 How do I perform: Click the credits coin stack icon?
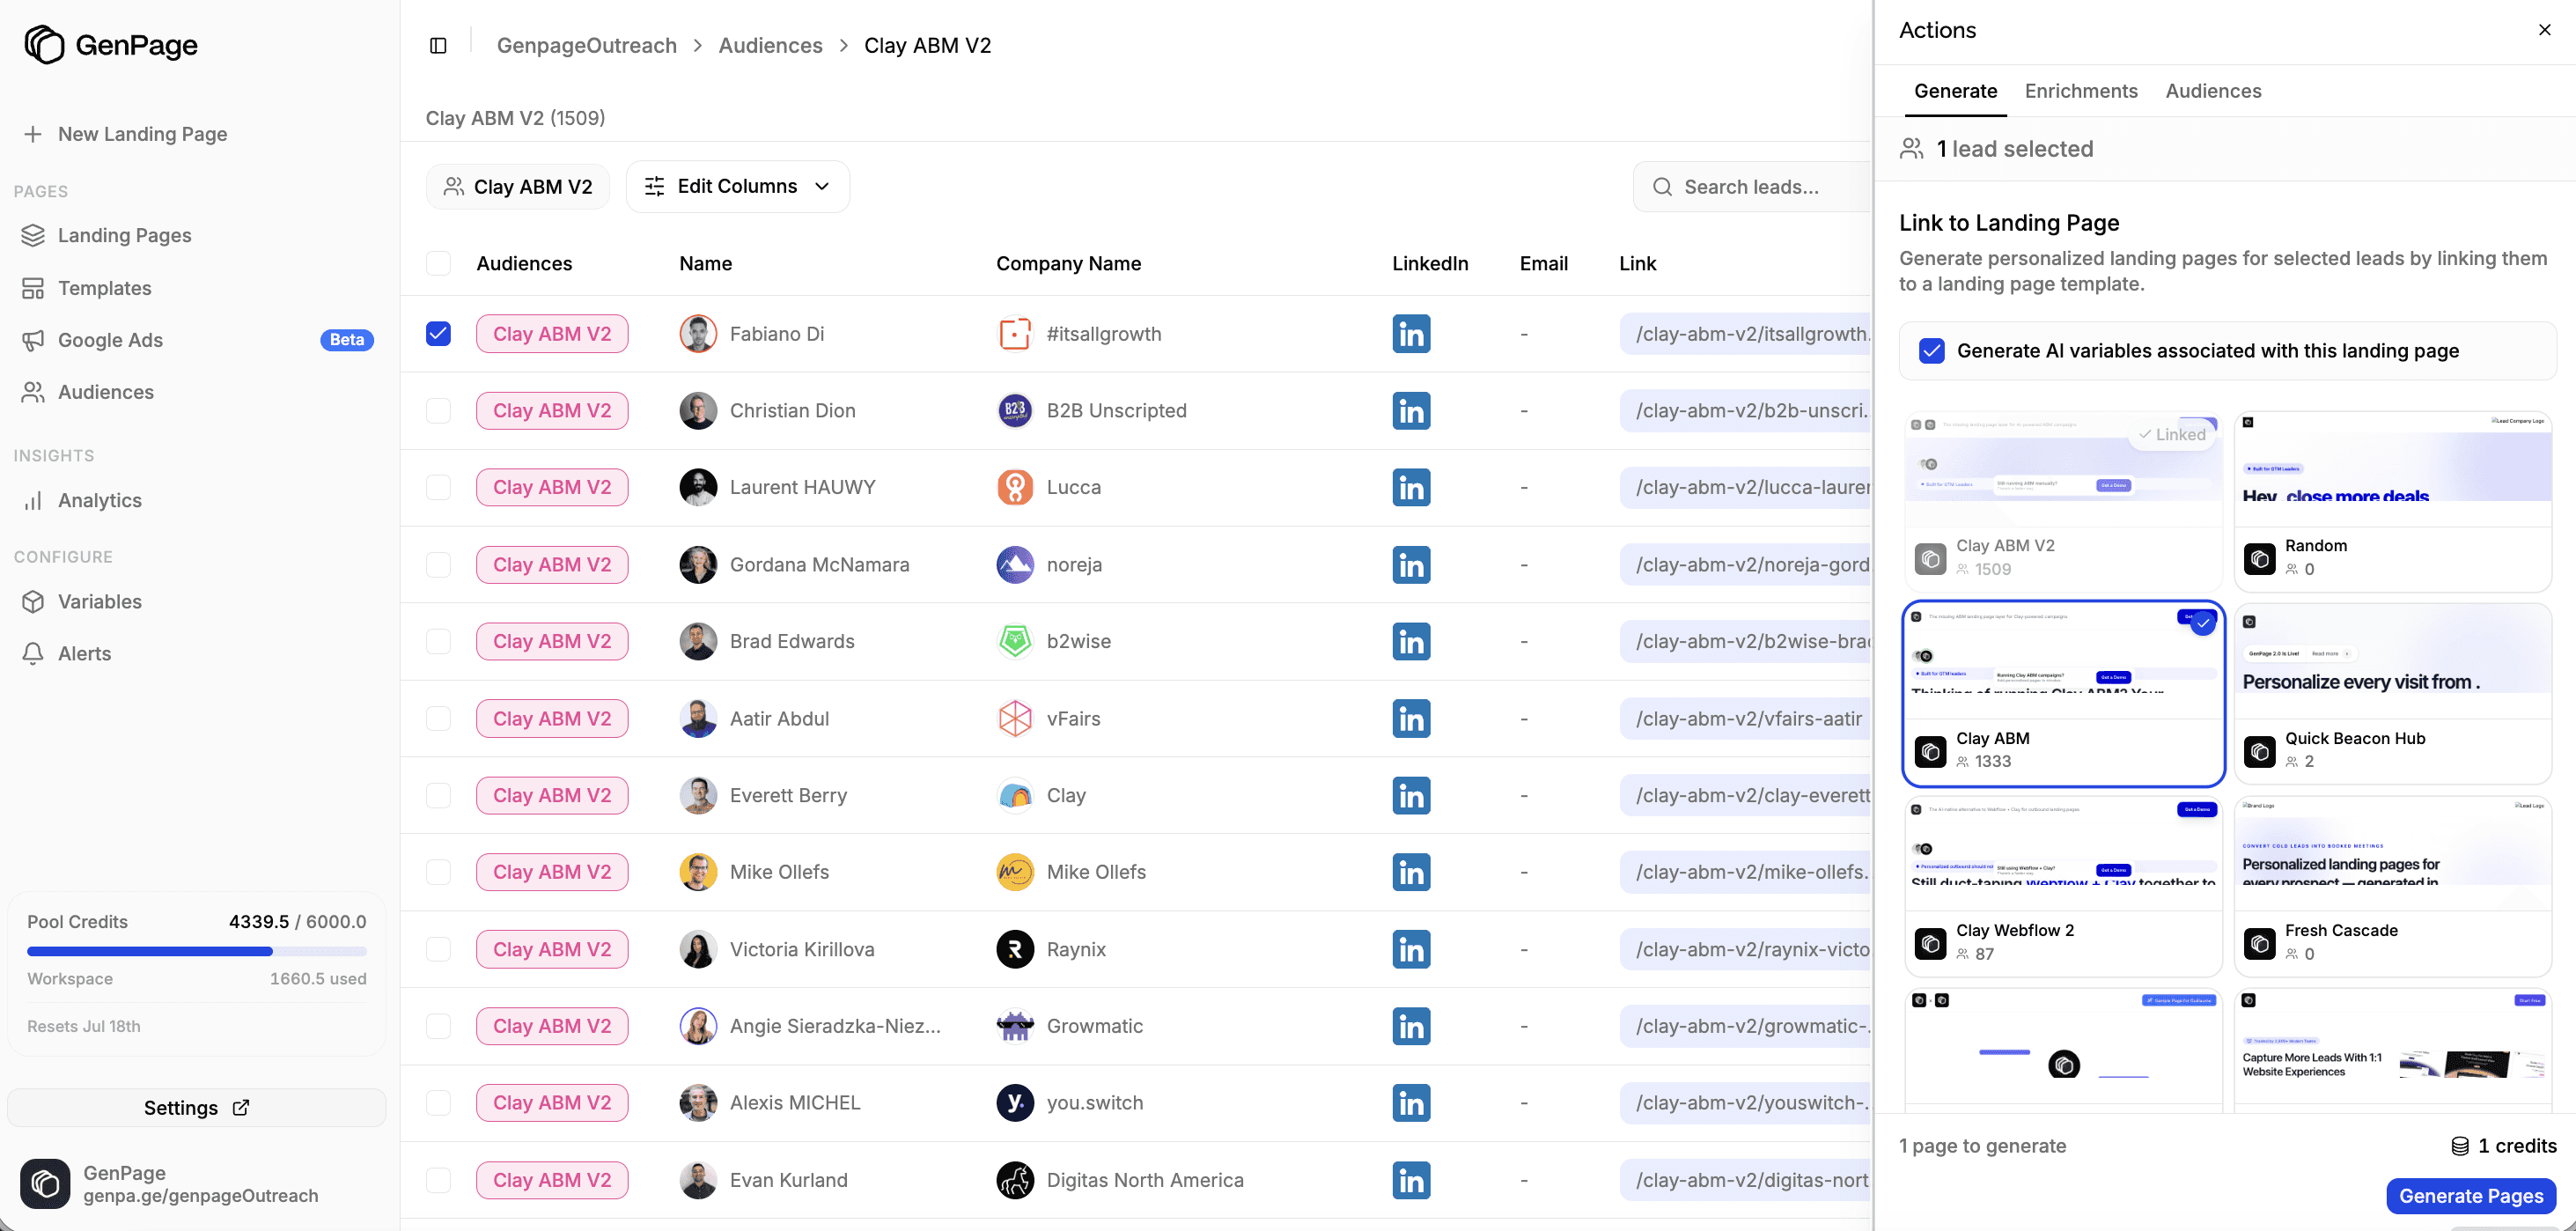[x=2460, y=1146]
